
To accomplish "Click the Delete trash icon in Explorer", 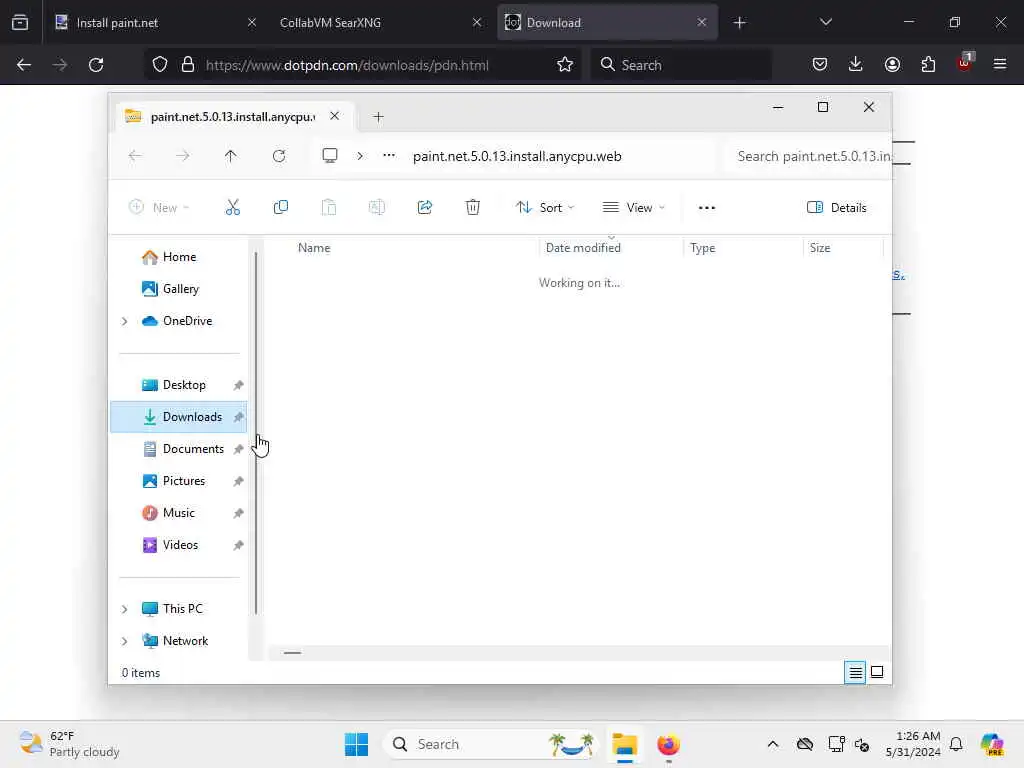I will coord(473,208).
